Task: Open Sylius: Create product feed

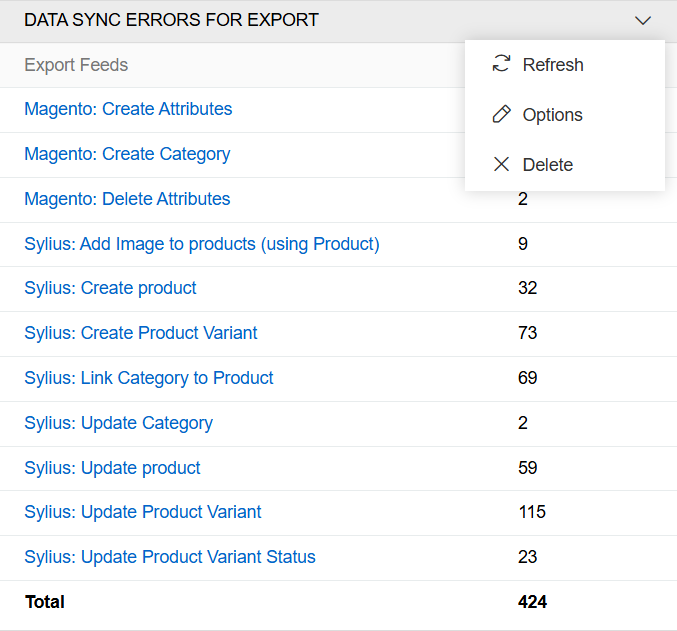Action: pos(110,288)
